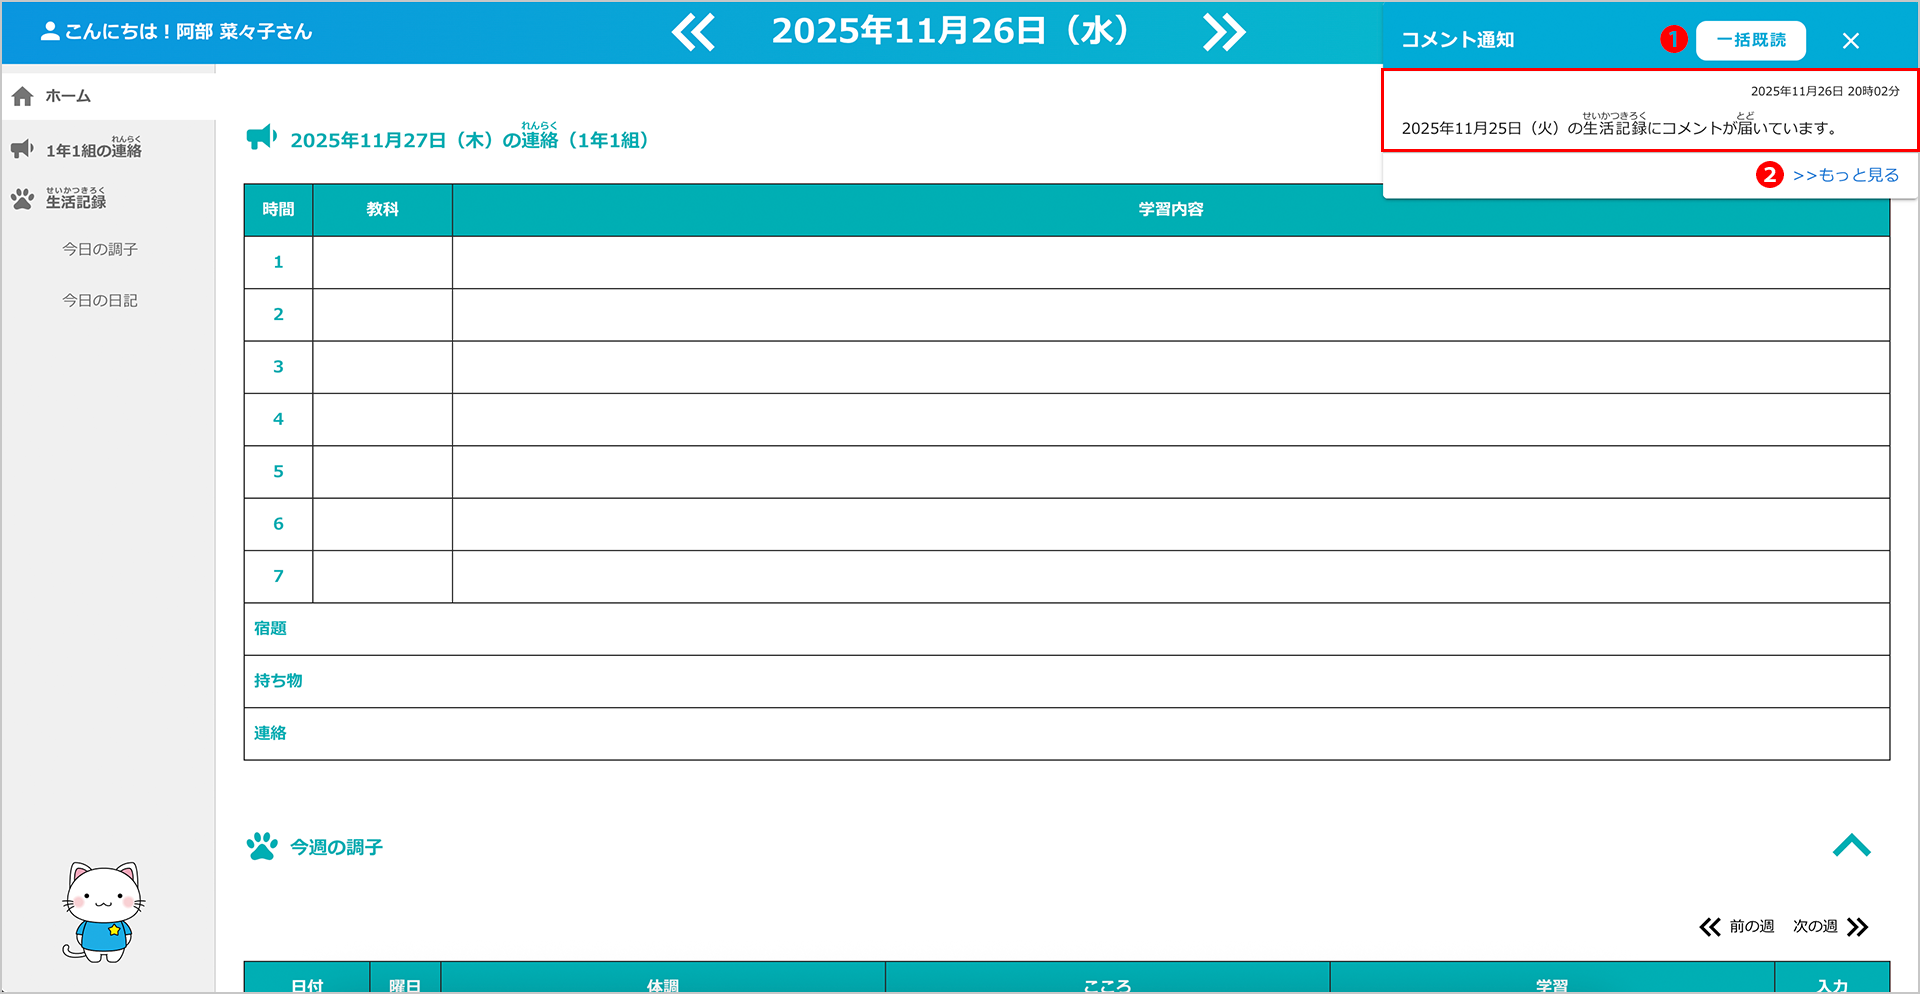Click the white cat mascot character
Screen dimensions: 1920x994
(103, 912)
